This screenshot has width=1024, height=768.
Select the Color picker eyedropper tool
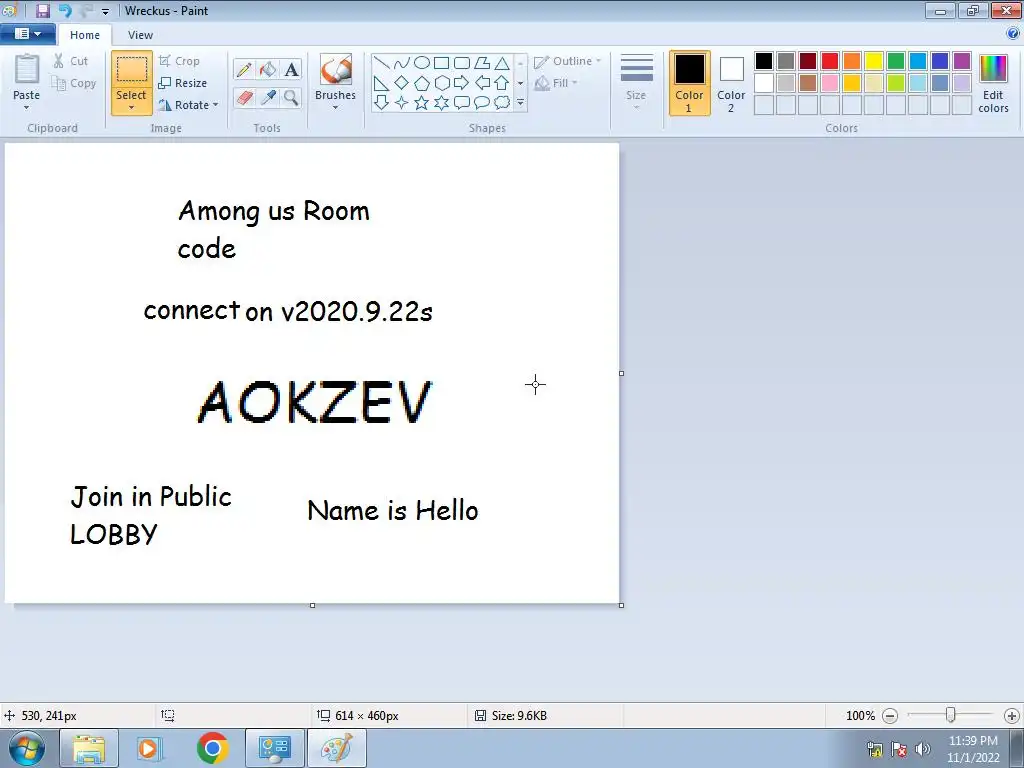pyautogui.click(x=268, y=98)
